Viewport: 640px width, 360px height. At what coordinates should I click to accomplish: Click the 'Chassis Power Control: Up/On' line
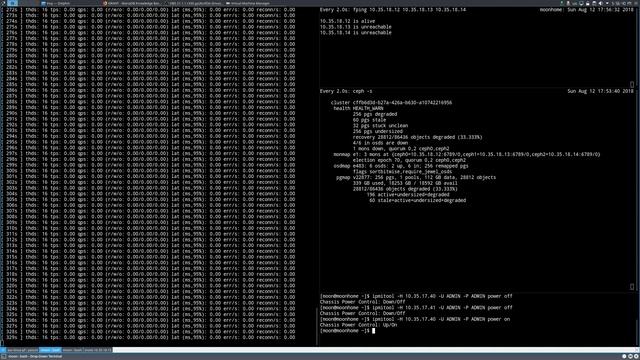point(358,325)
